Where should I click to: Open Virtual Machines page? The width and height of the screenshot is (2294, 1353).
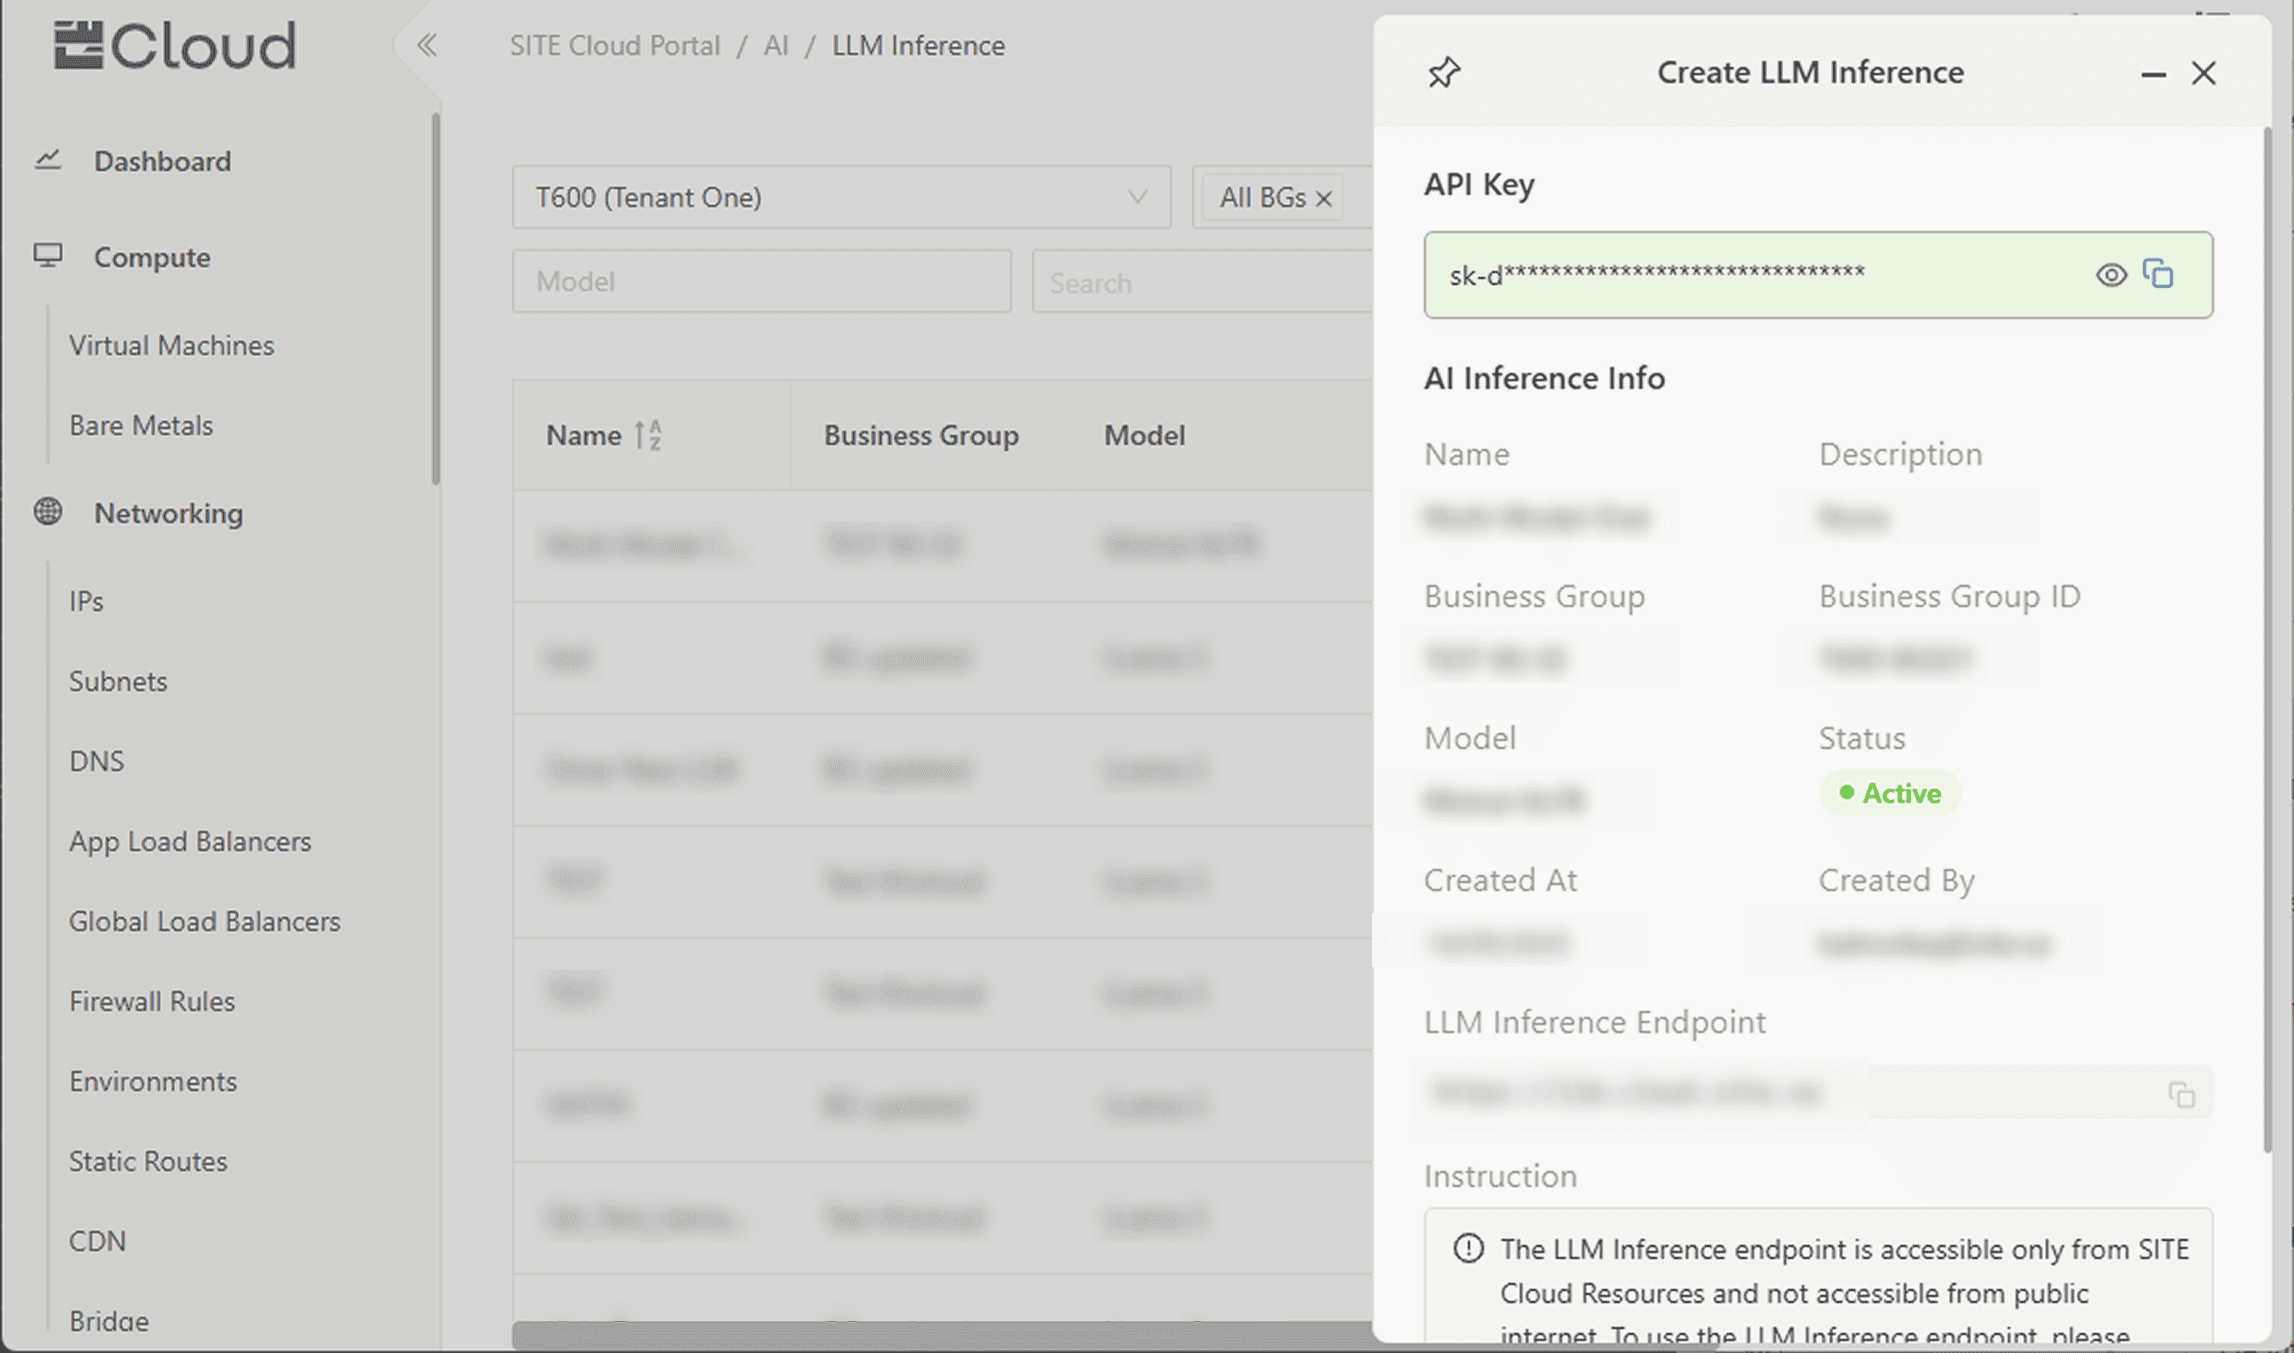[x=171, y=345]
